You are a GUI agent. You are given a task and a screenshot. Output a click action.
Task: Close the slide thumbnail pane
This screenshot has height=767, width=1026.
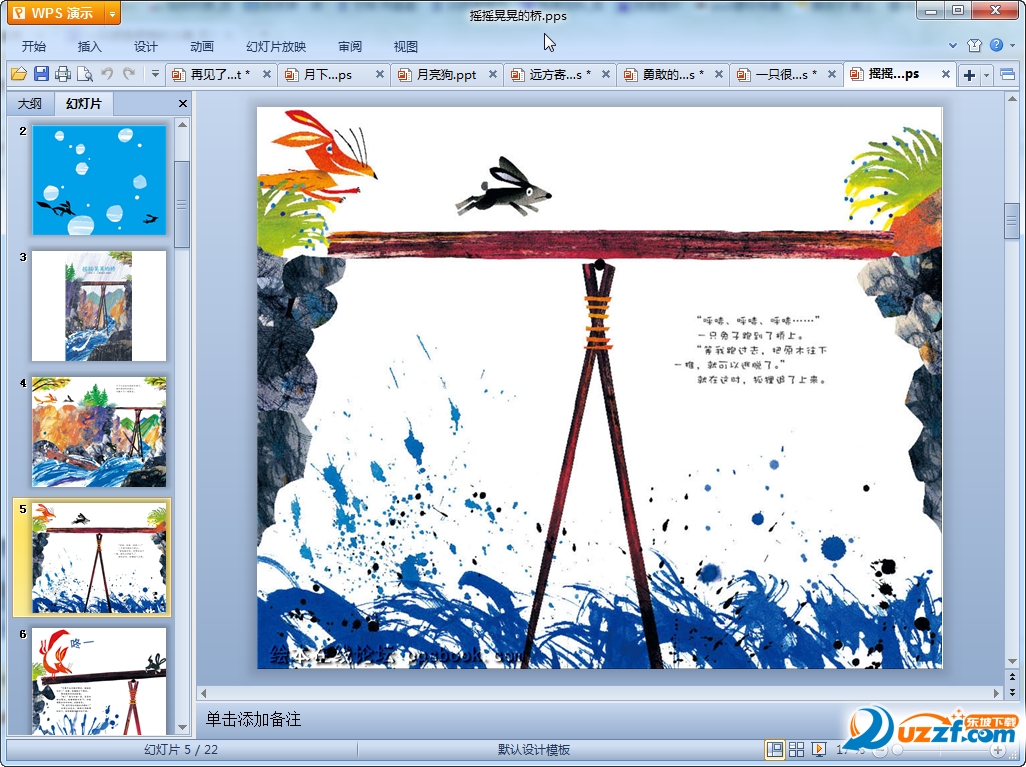coord(183,103)
